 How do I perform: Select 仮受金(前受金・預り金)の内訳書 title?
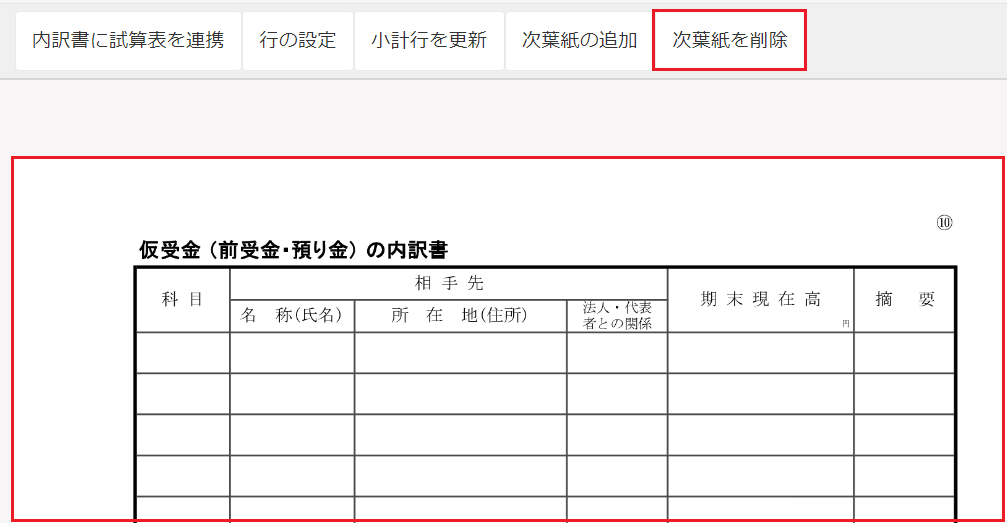point(293,250)
